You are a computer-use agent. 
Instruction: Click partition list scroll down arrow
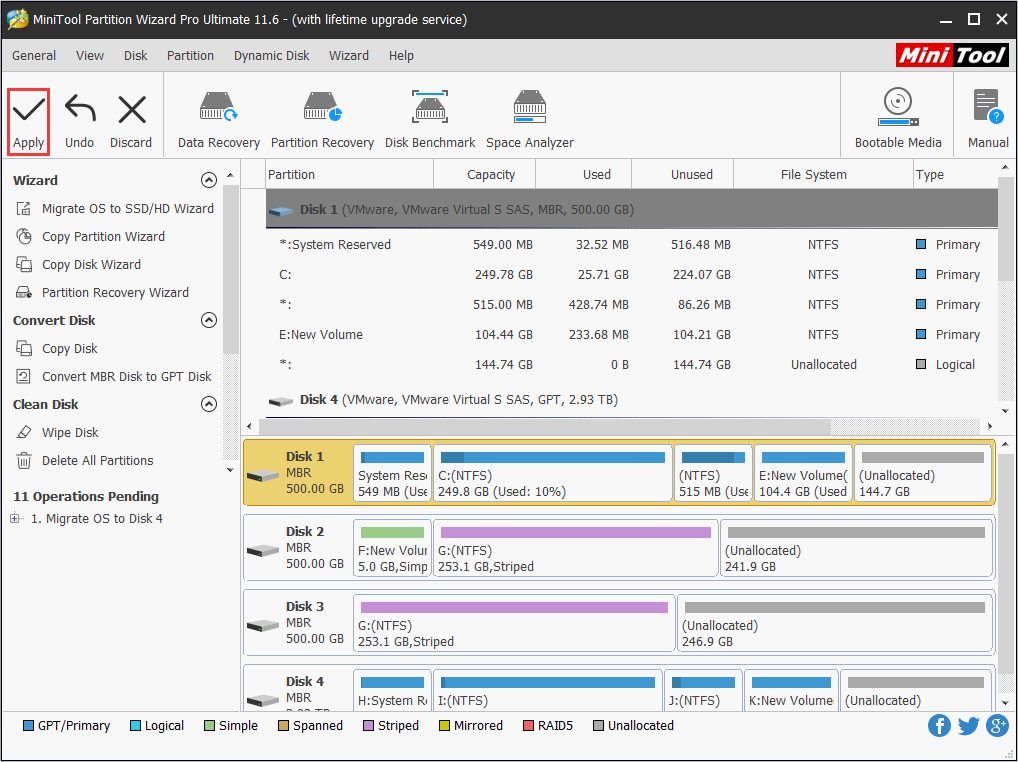(x=1005, y=410)
